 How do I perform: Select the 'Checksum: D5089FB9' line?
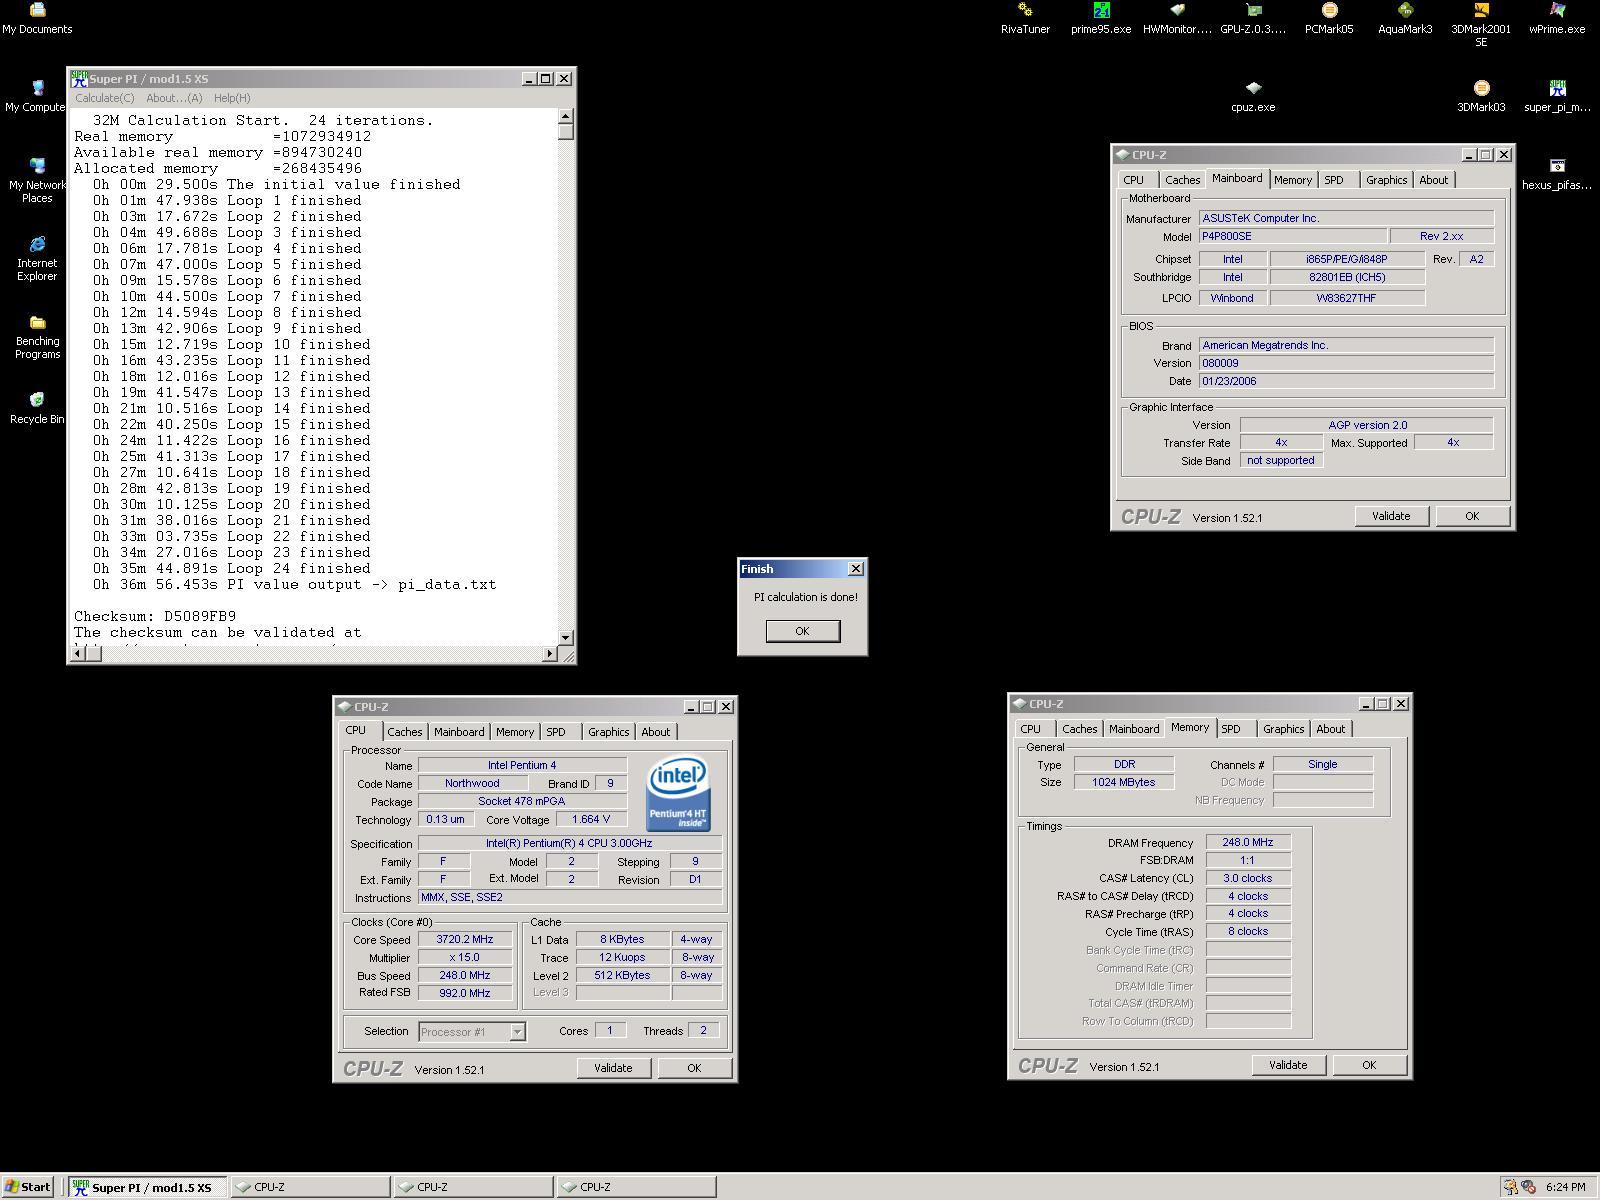click(155, 617)
